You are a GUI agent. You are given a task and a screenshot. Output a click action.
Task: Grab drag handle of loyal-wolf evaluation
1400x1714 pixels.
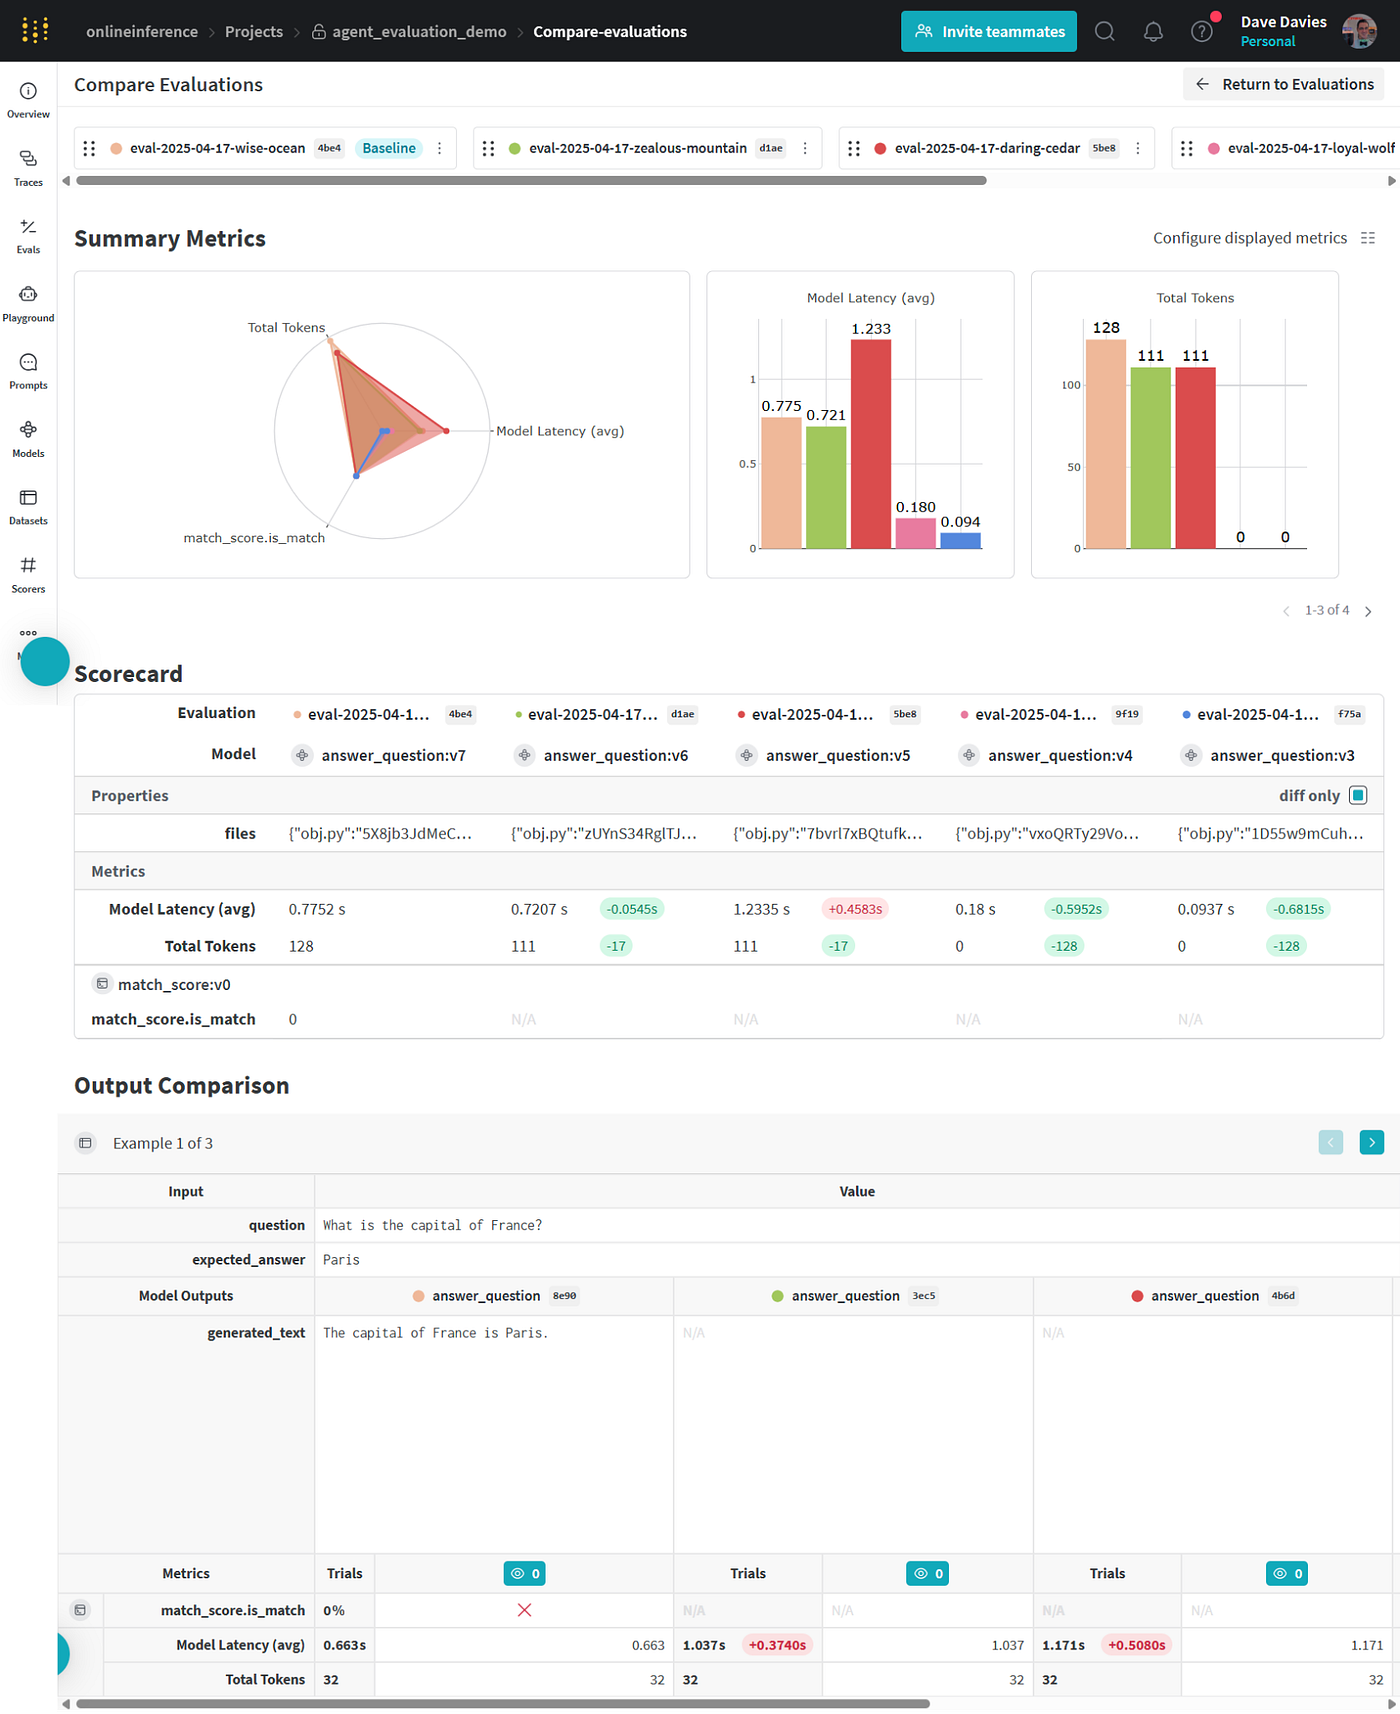tap(1187, 148)
